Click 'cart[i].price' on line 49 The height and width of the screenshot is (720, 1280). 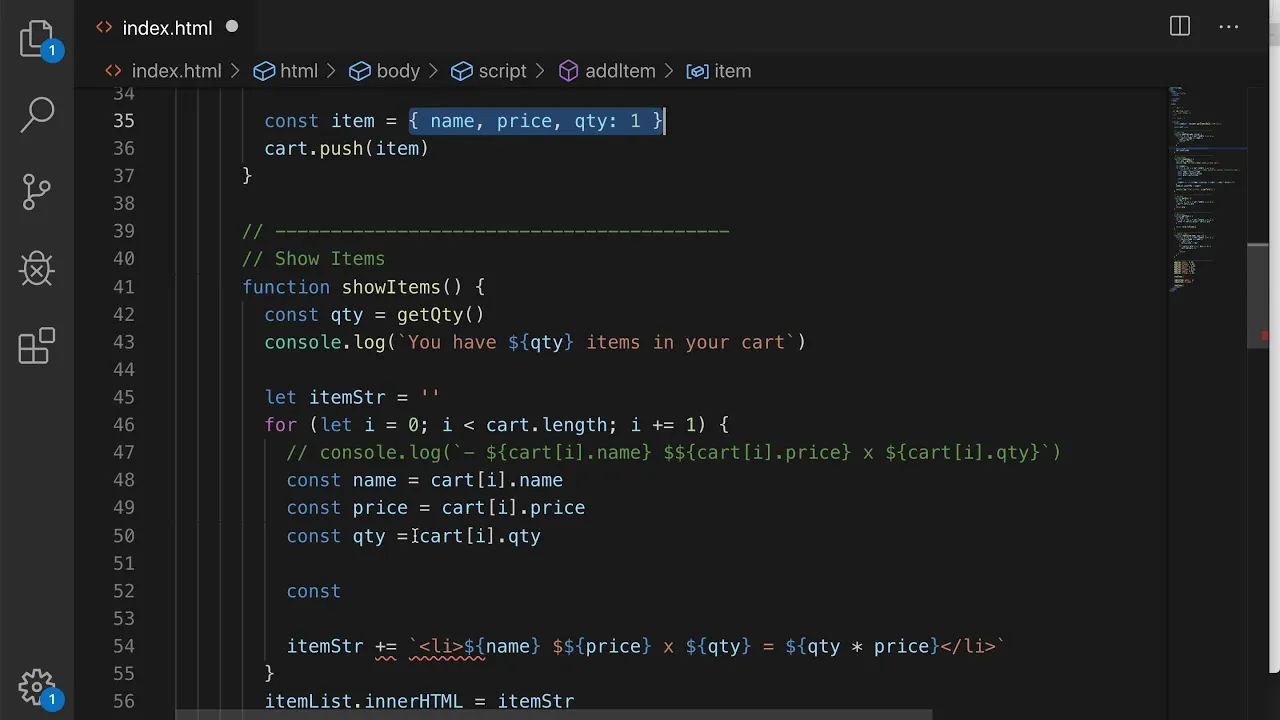point(513,508)
